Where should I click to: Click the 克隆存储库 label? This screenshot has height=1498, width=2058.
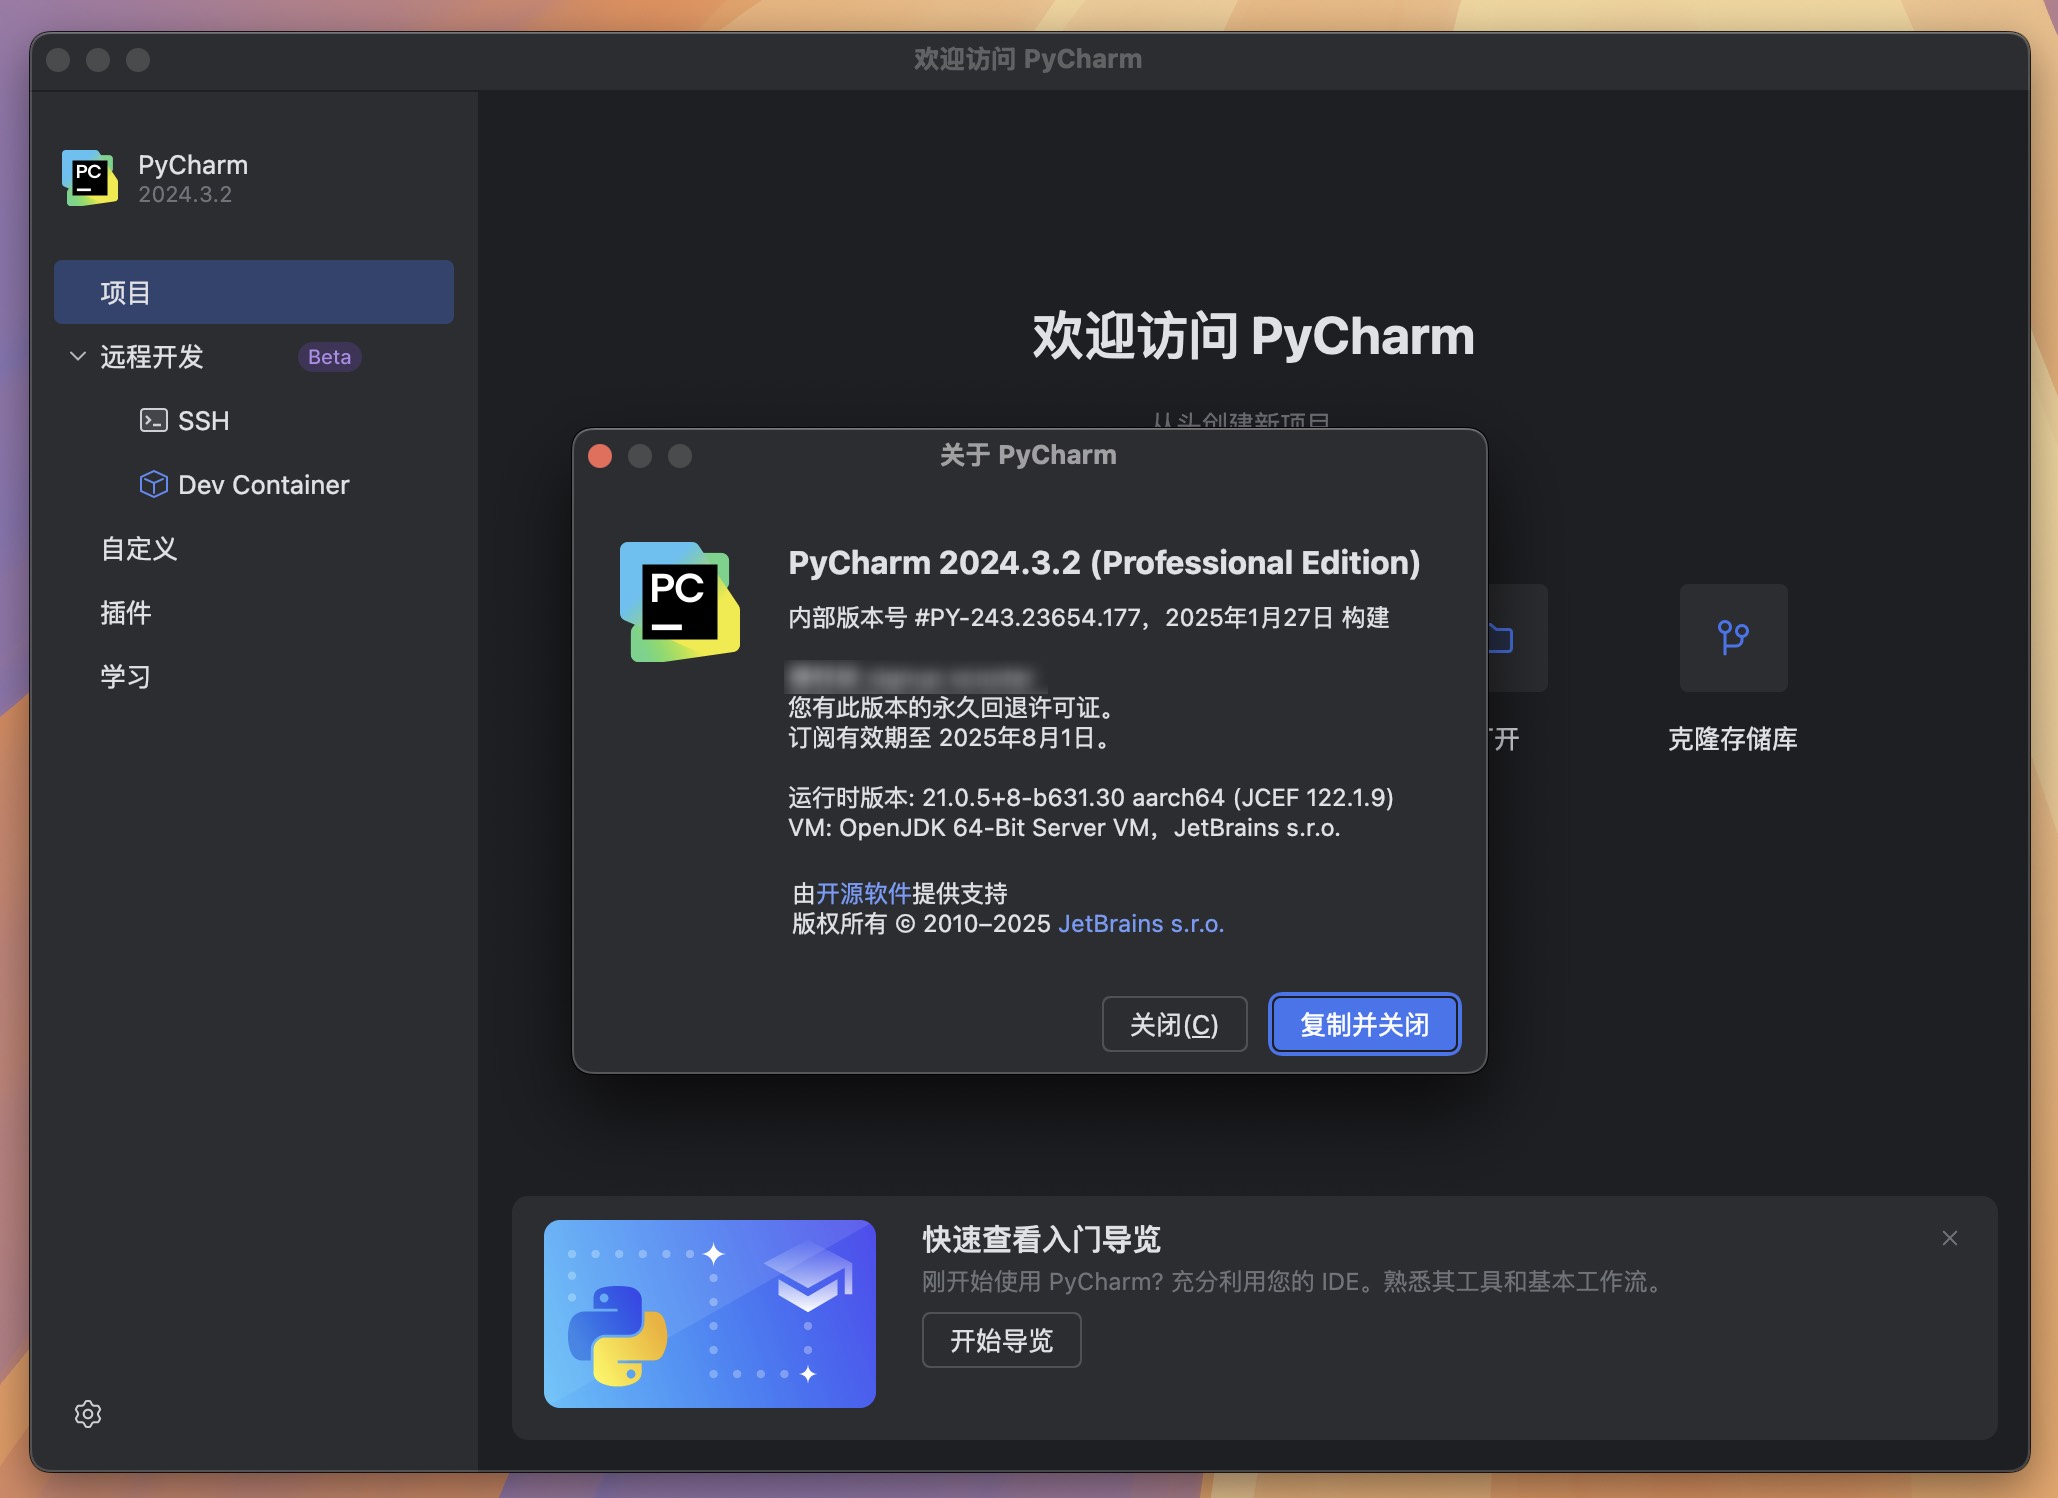[1733, 738]
